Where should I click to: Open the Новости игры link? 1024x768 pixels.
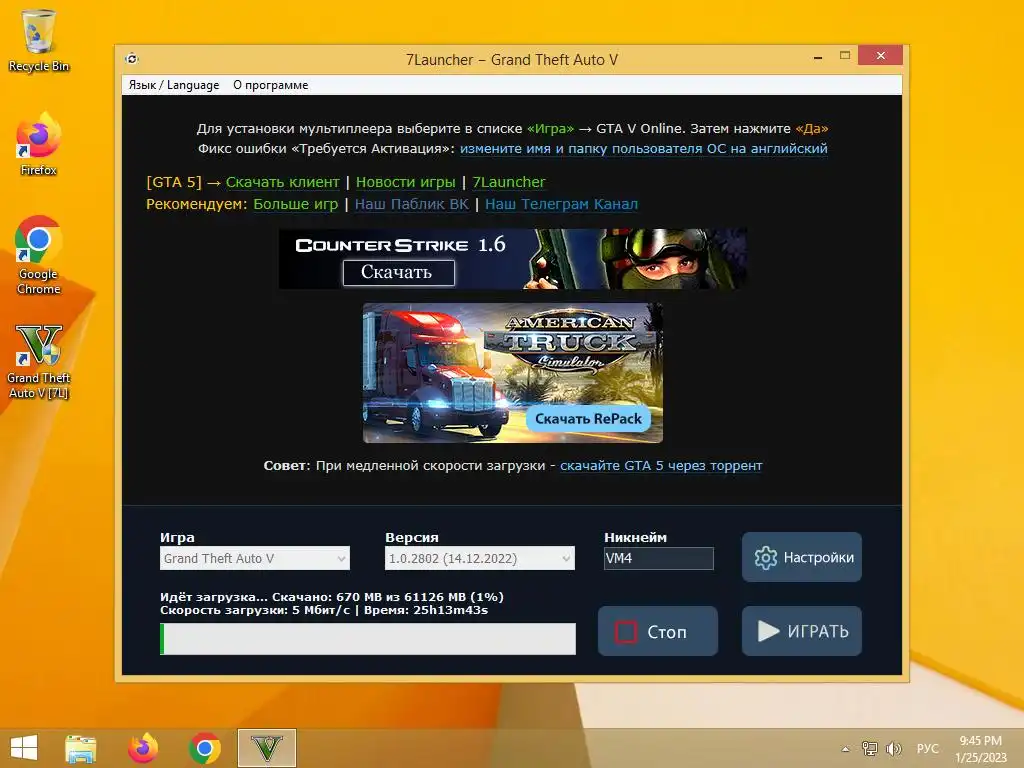(x=406, y=182)
